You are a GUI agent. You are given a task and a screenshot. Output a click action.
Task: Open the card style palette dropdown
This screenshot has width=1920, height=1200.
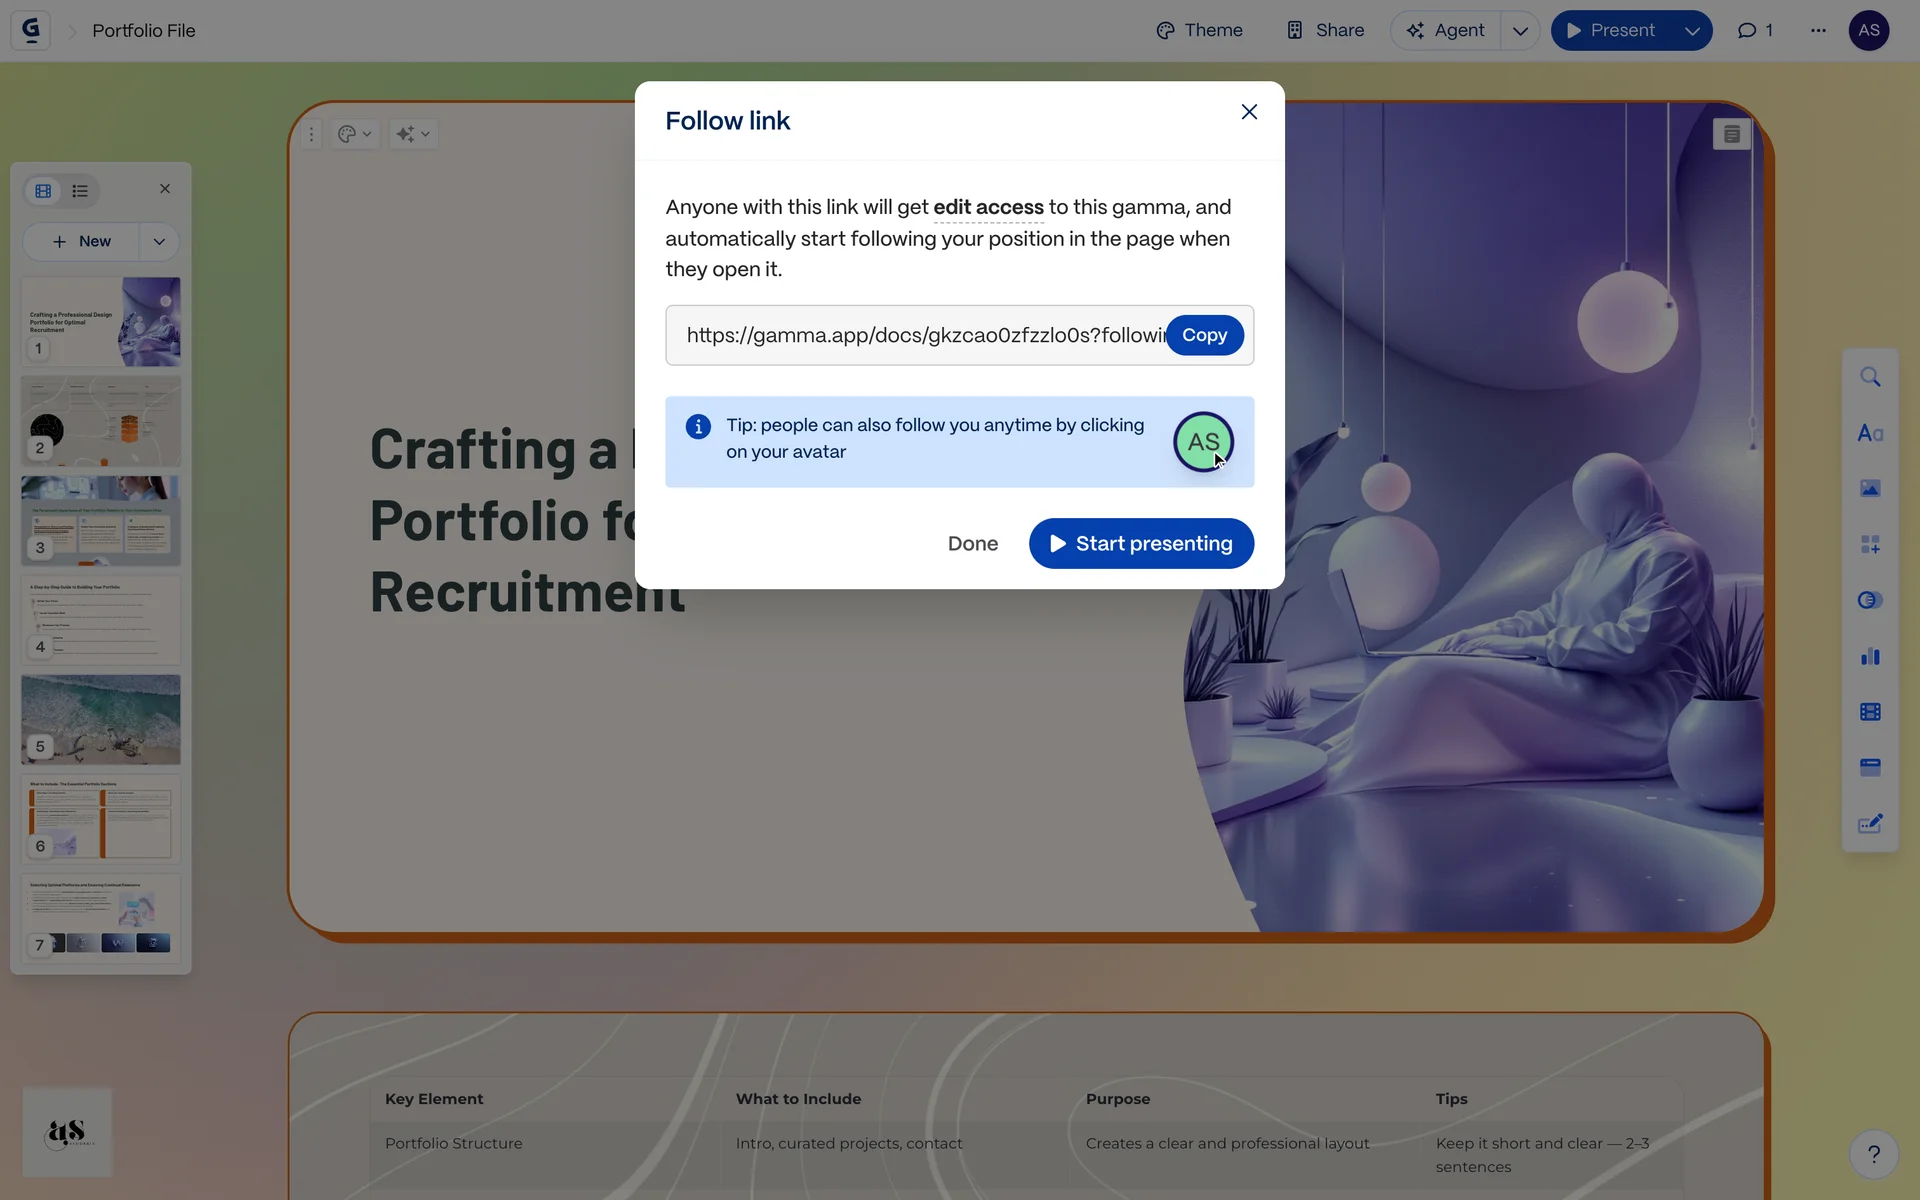coord(354,134)
